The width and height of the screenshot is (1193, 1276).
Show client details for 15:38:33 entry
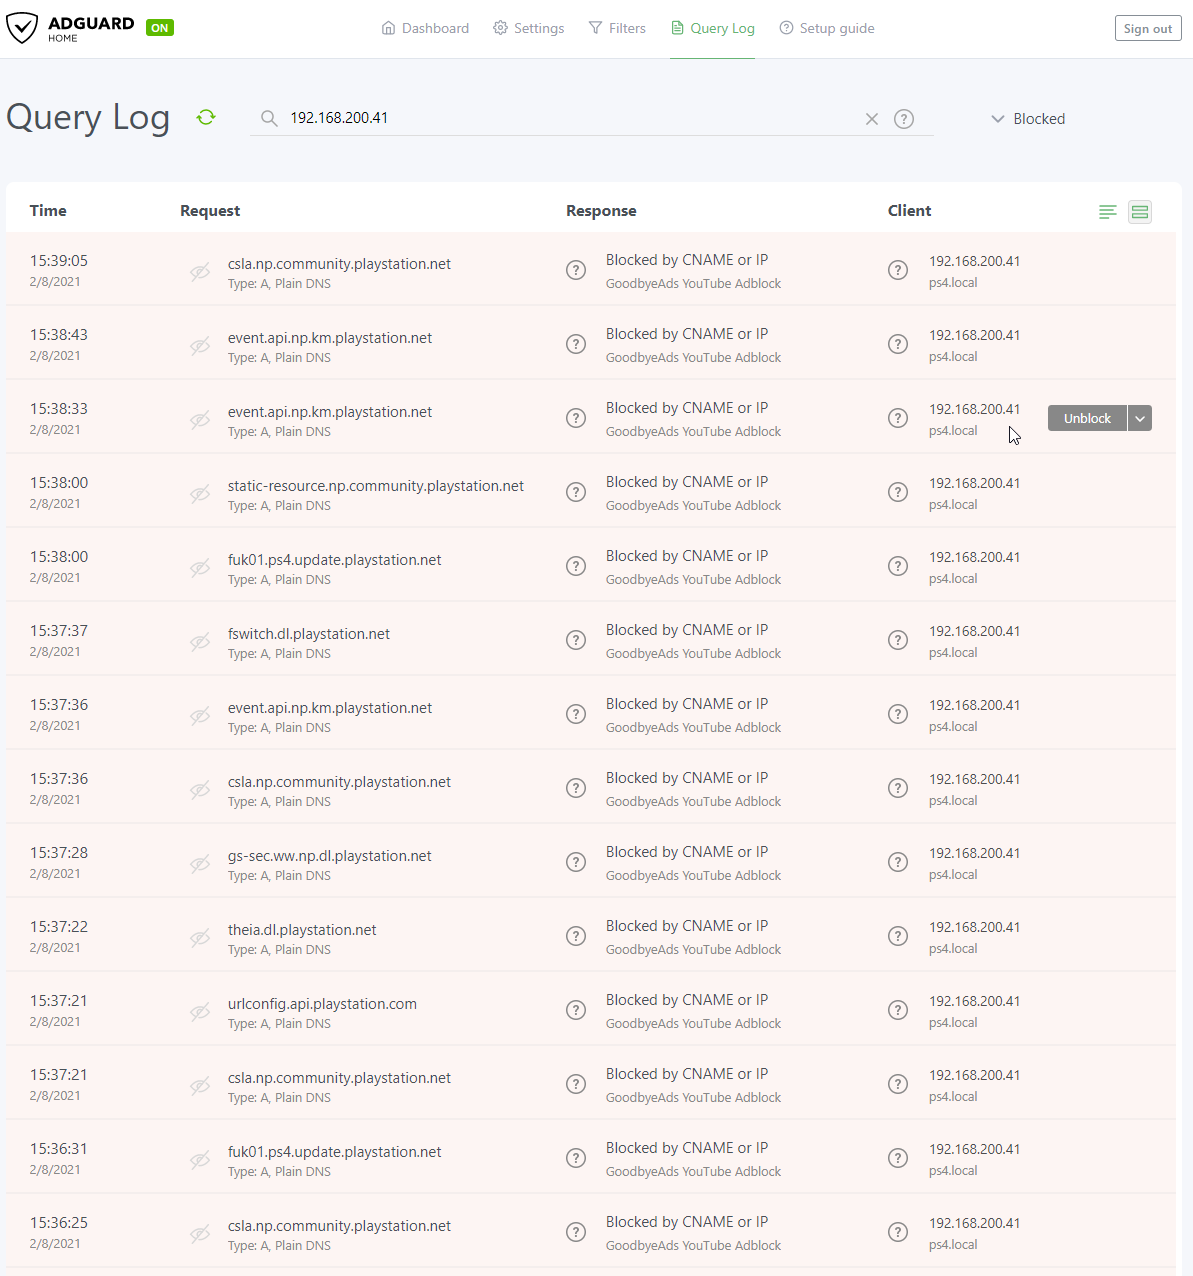[898, 418]
